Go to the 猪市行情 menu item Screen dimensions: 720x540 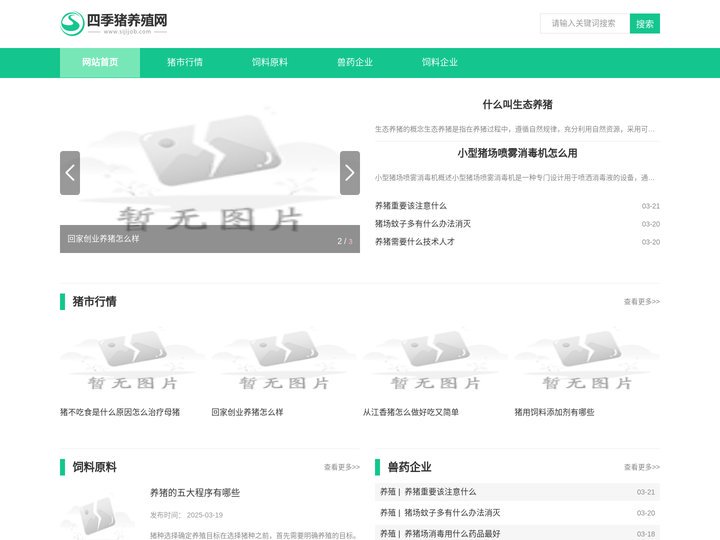[185, 62]
